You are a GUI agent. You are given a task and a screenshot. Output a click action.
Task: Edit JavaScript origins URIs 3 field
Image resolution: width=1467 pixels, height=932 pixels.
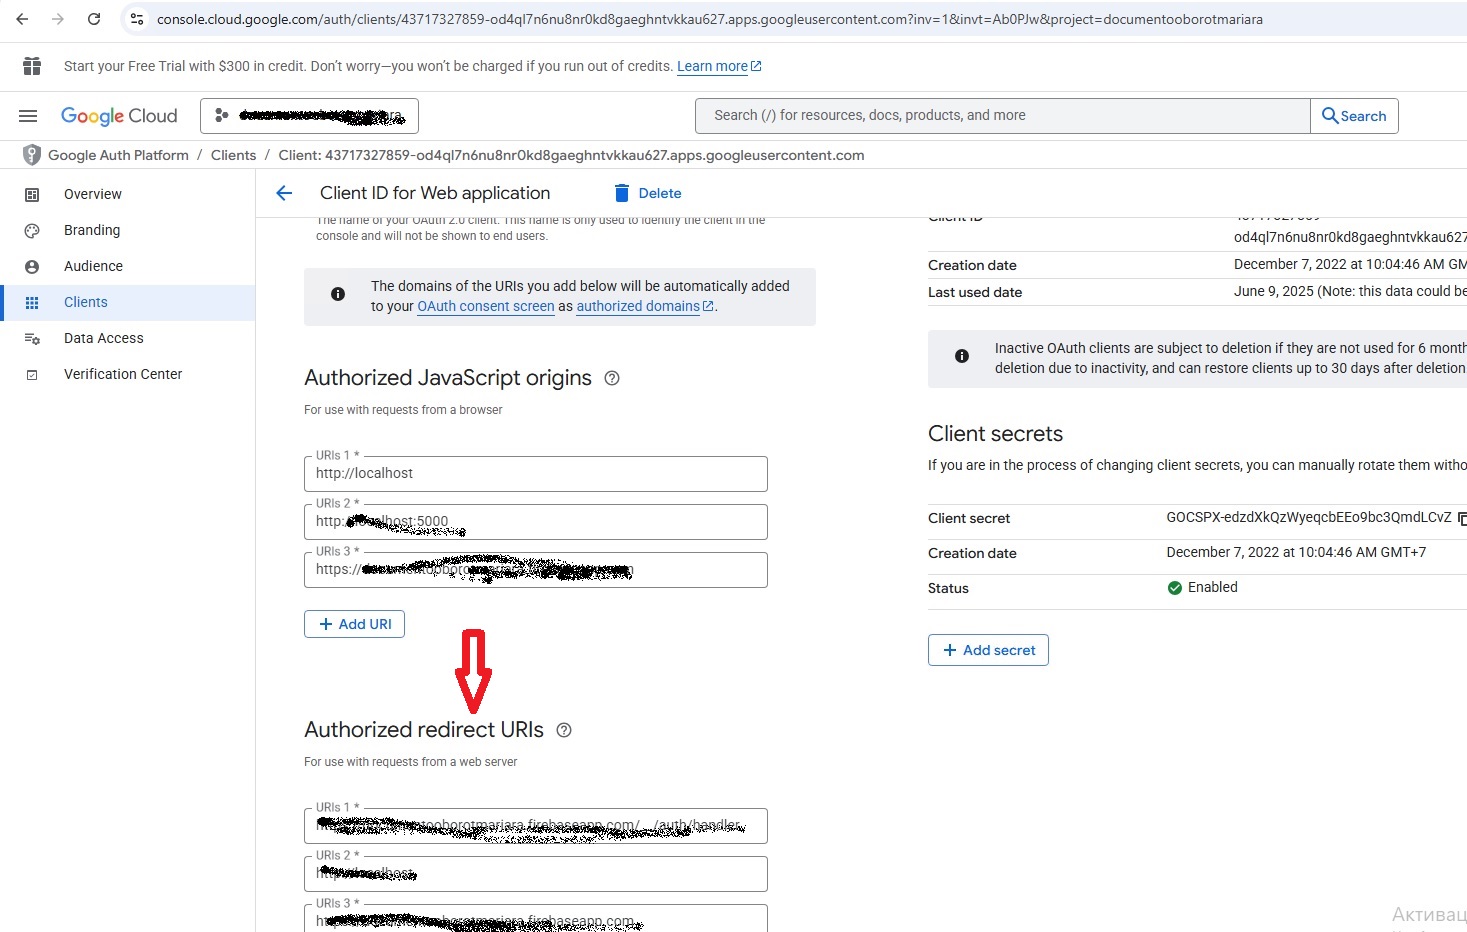coord(536,570)
